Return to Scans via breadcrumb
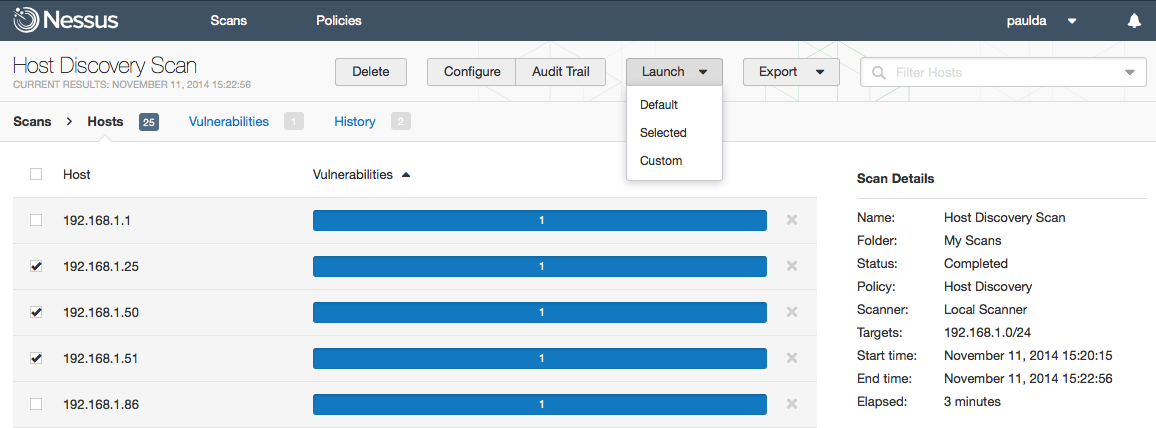Screen dimensions: 1156x428 (32, 122)
